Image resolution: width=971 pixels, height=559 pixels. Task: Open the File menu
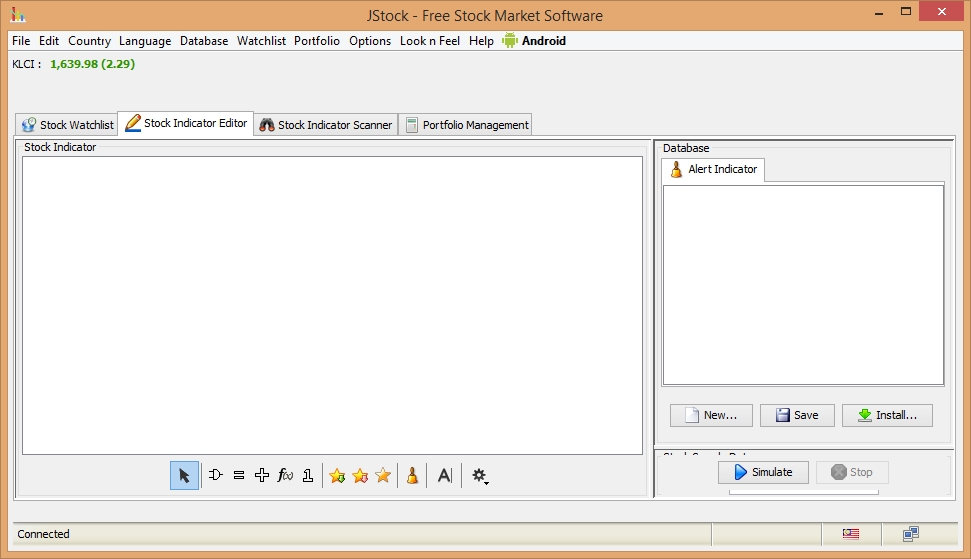click(x=21, y=41)
